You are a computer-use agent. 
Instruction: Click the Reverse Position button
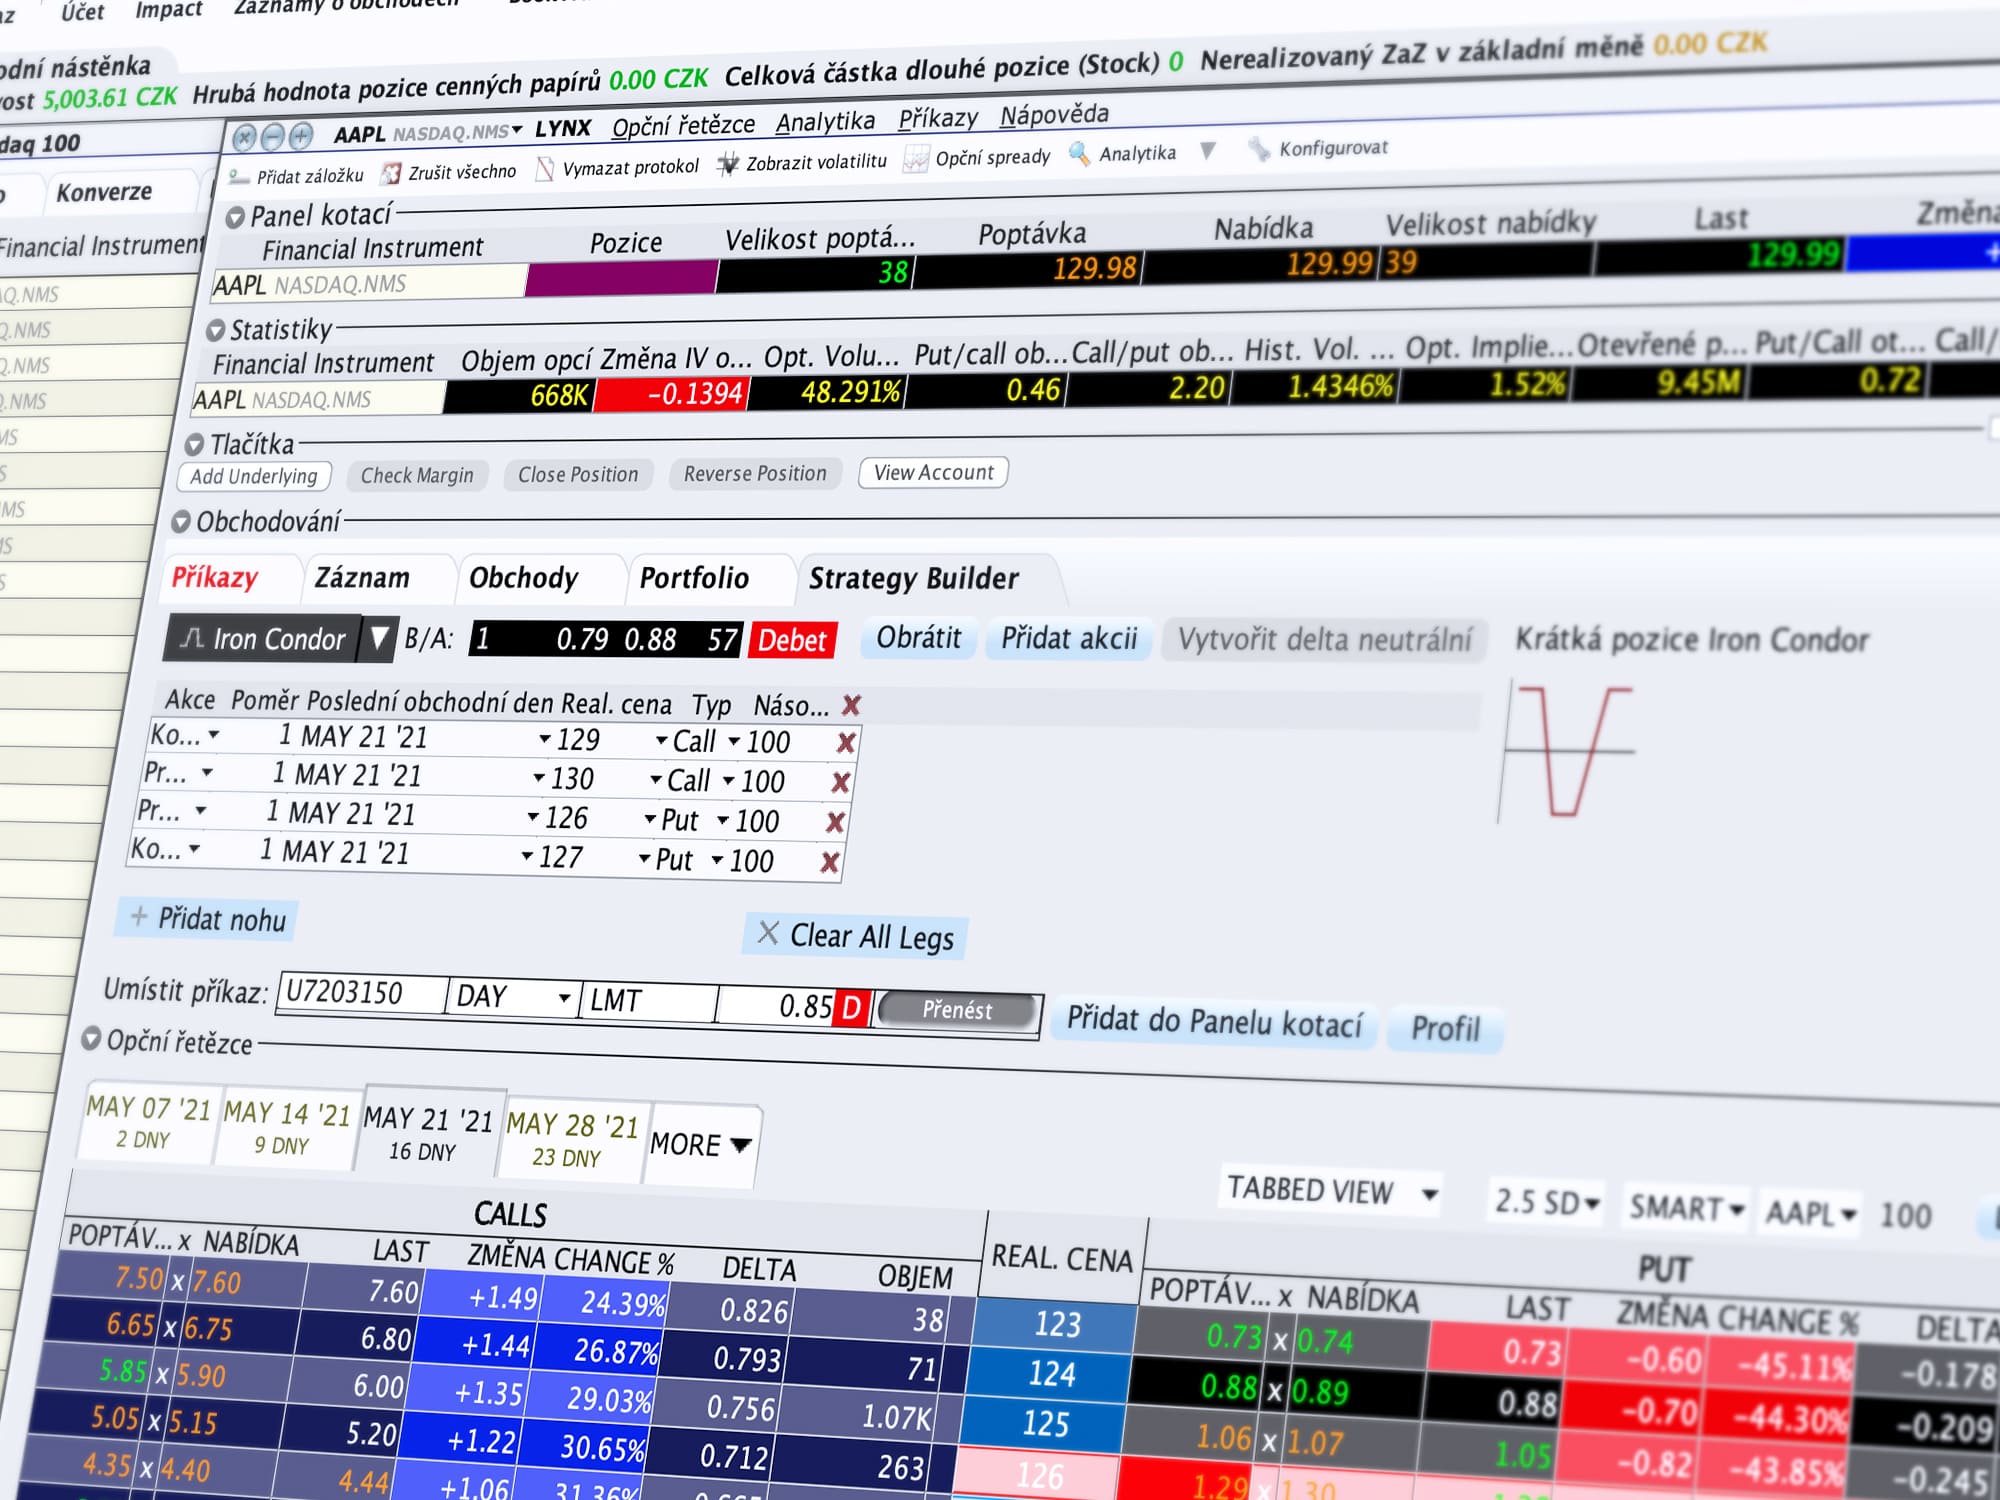(755, 473)
